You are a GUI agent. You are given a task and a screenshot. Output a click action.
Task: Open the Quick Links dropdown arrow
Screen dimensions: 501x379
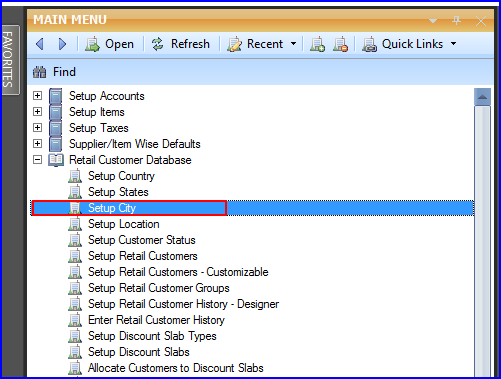coord(453,44)
